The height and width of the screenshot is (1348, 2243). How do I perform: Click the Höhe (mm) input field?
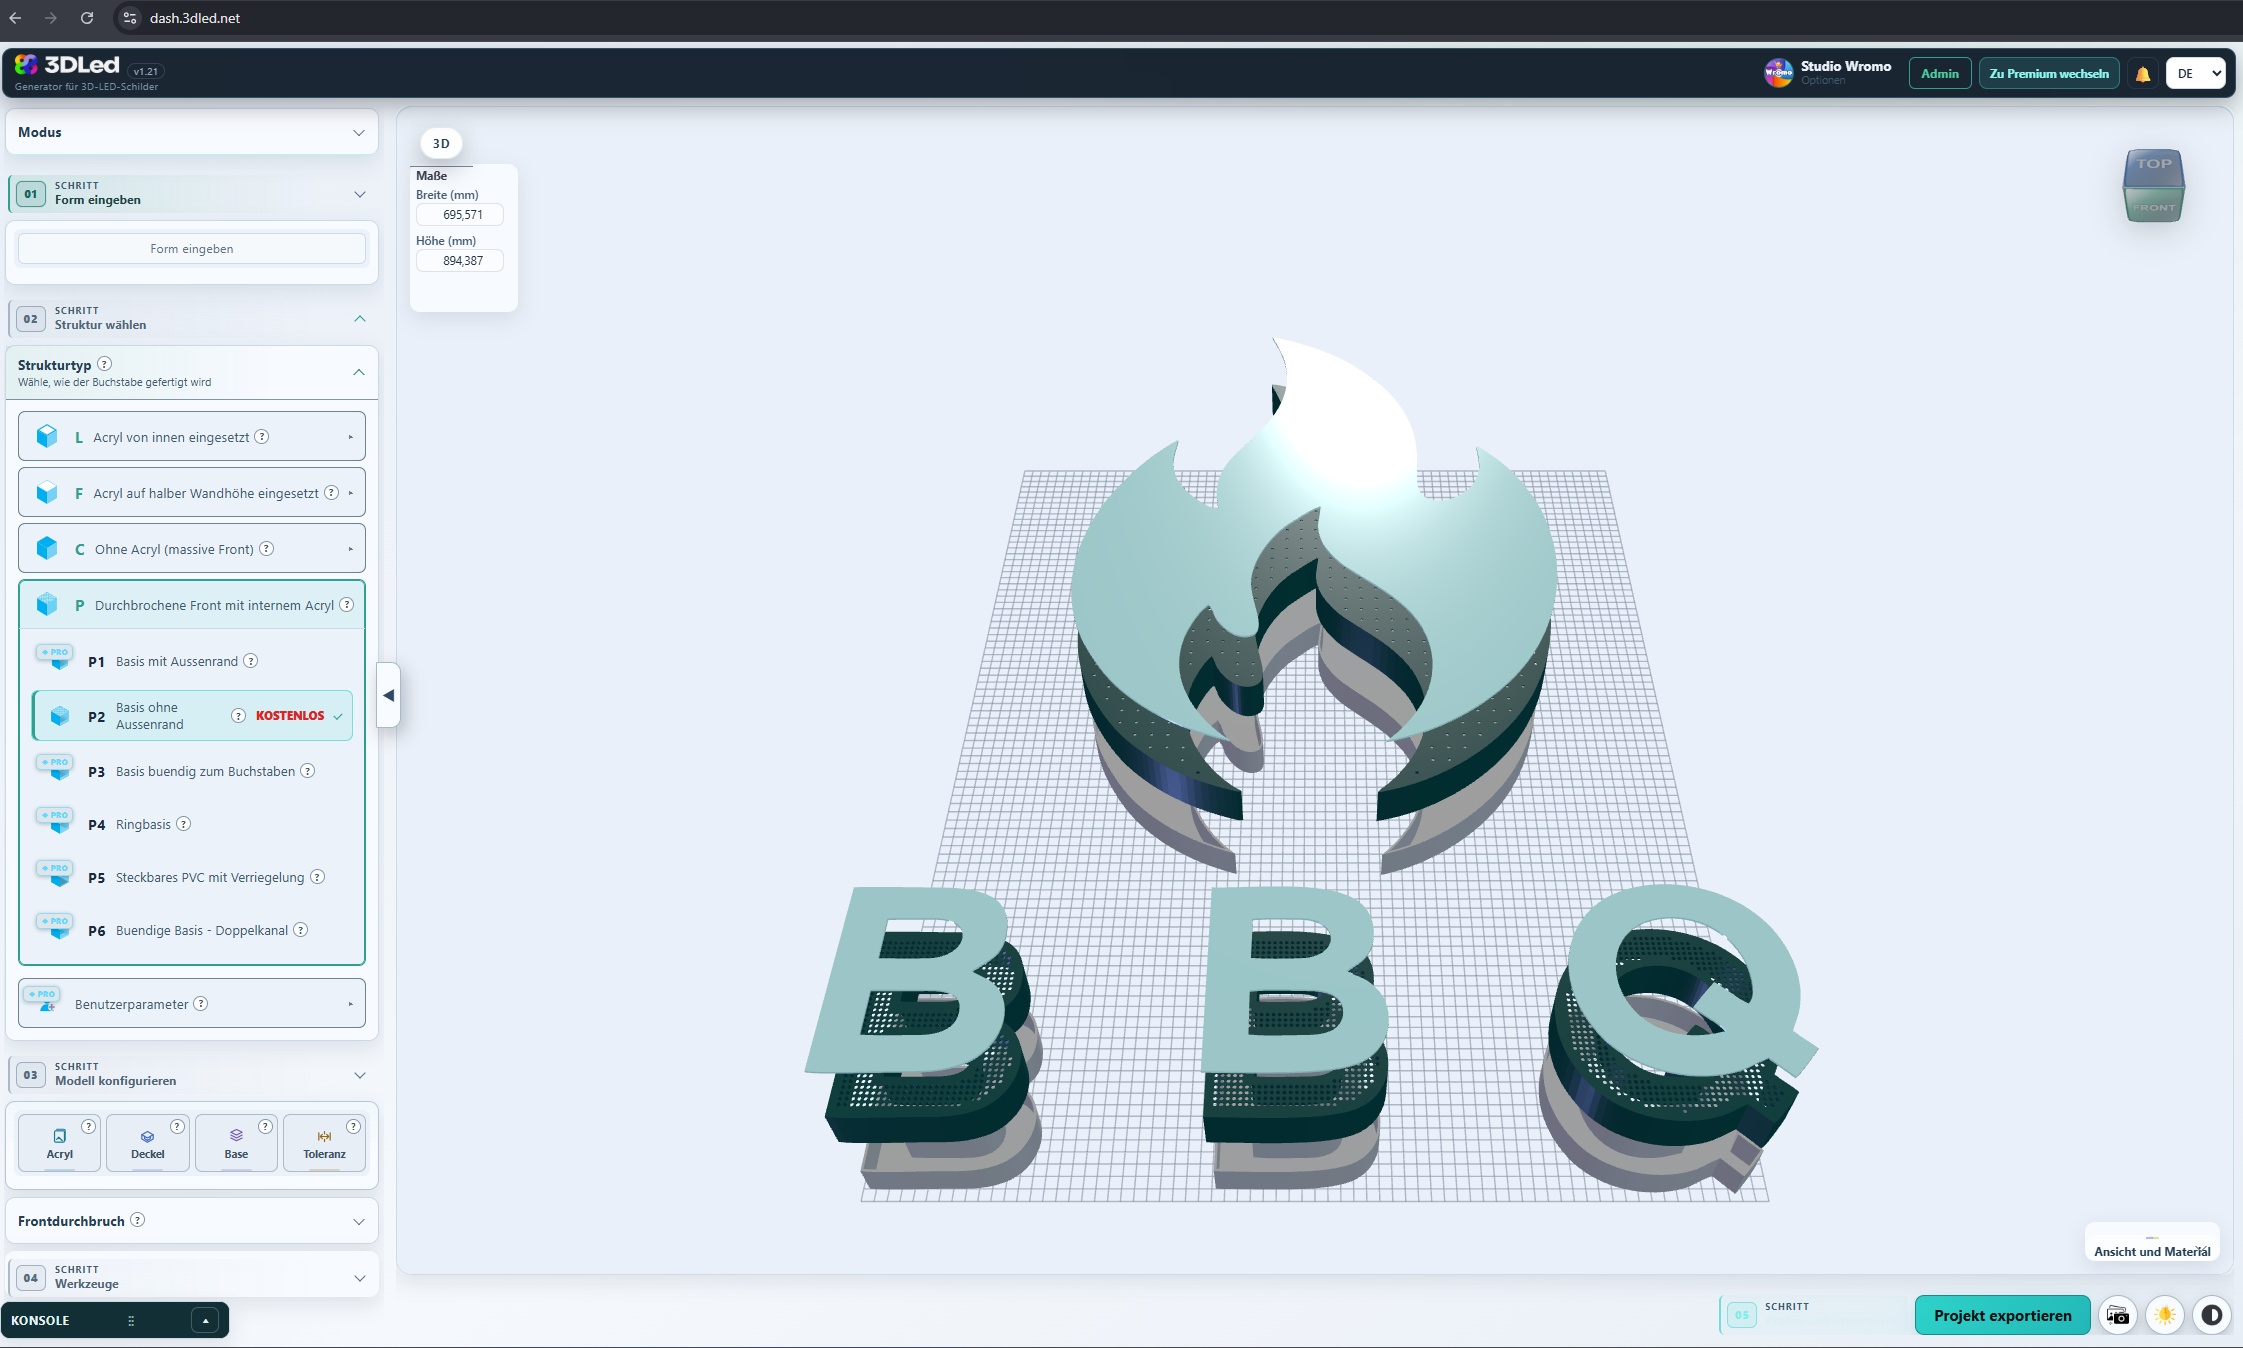tap(460, 261)
